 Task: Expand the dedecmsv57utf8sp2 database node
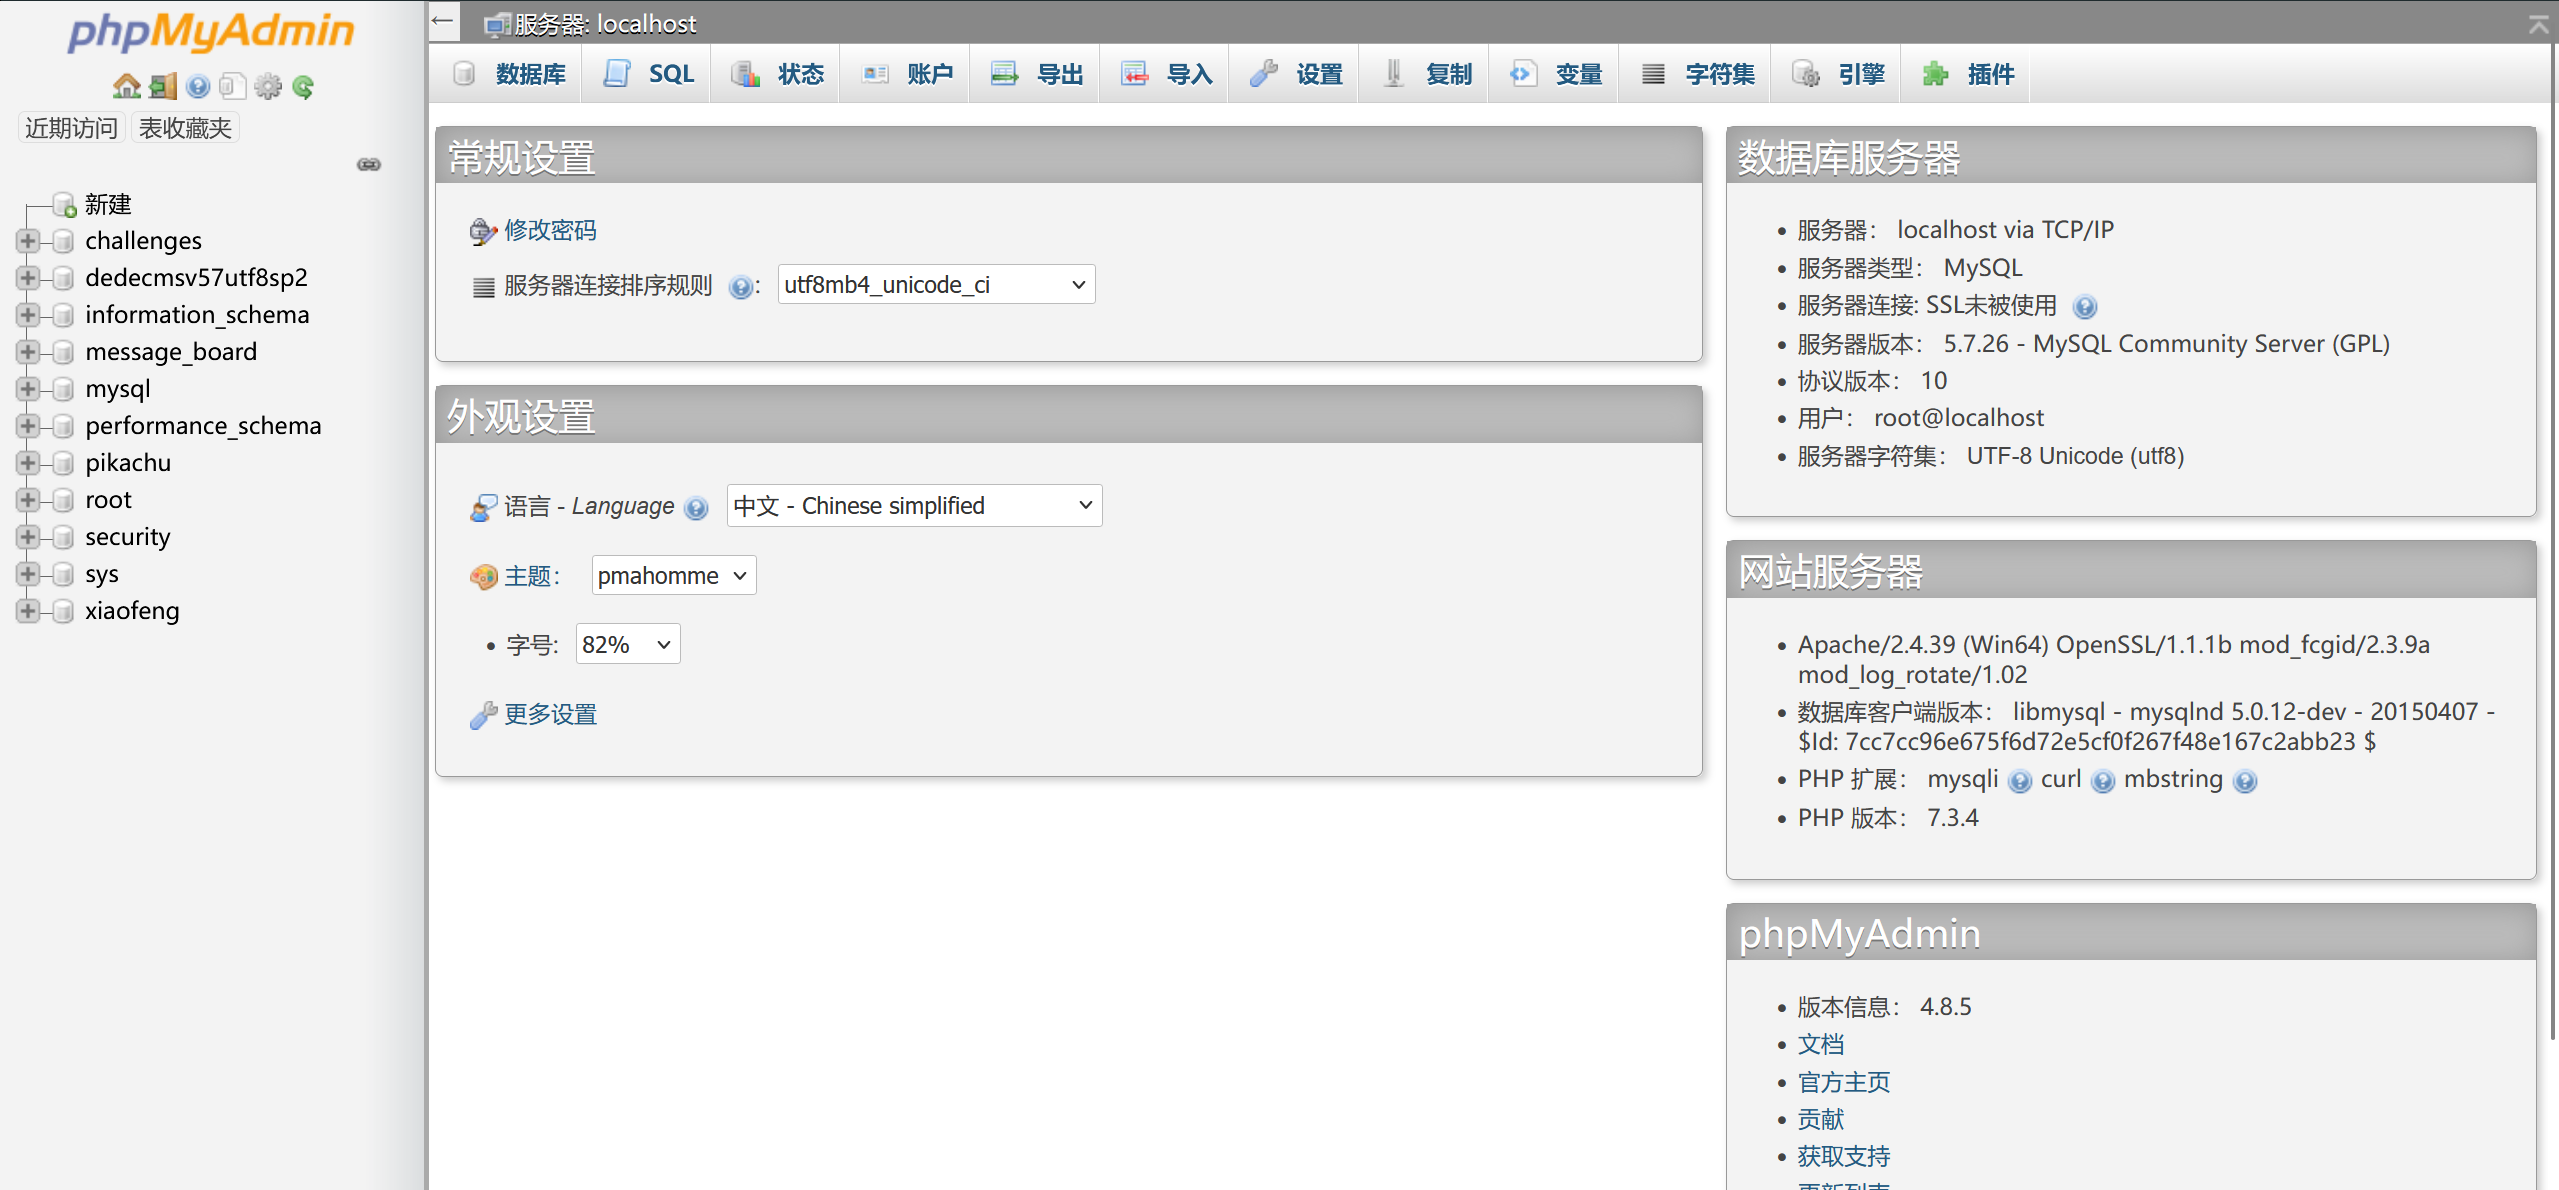point(27,278)
